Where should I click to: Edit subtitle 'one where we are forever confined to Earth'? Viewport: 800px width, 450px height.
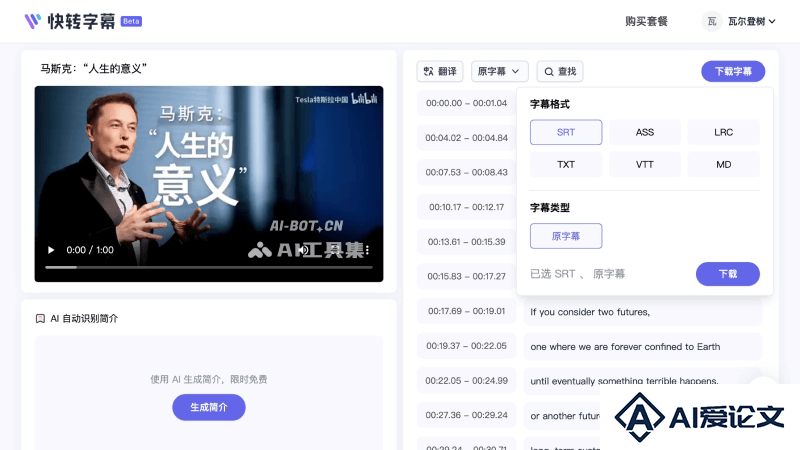point(643,347)
